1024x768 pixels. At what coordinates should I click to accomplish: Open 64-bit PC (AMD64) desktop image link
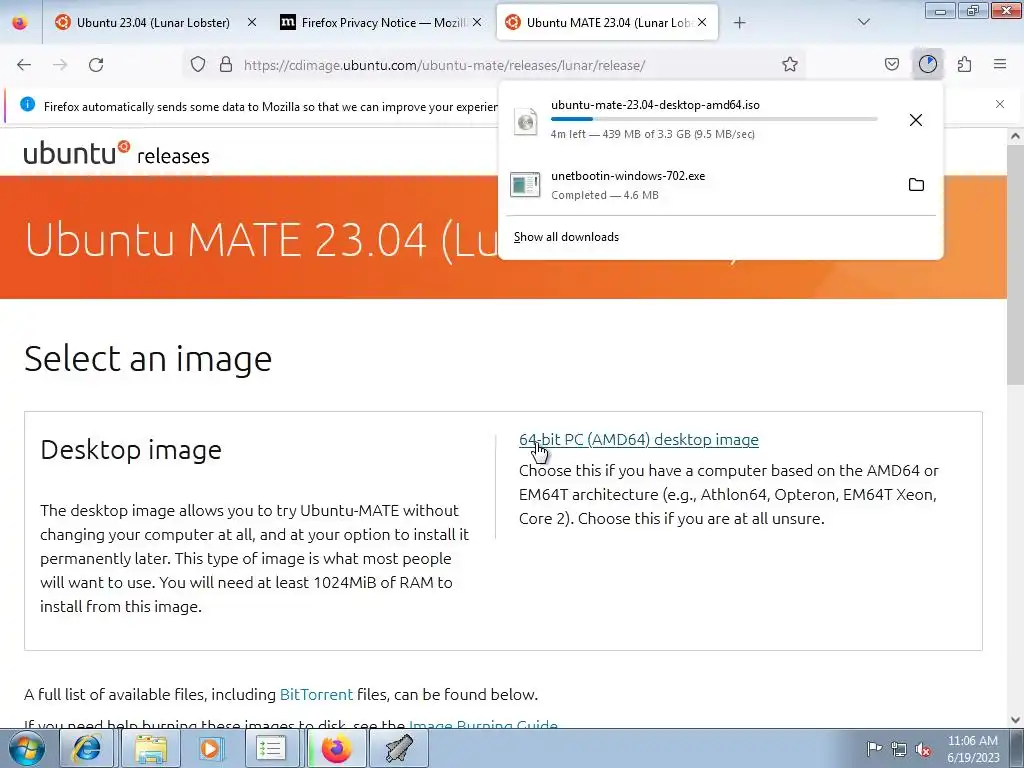(639, 440)
